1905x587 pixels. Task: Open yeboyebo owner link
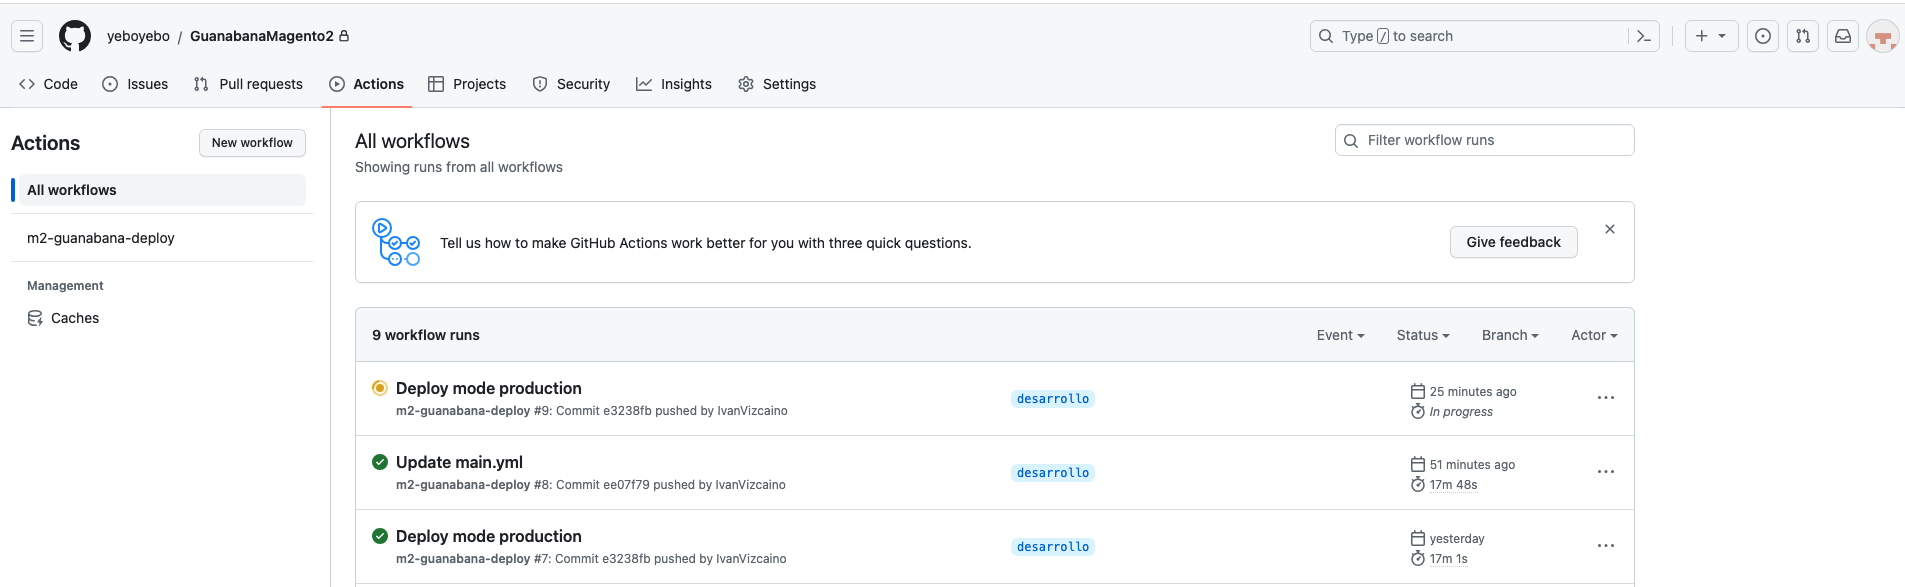(138, 36)
